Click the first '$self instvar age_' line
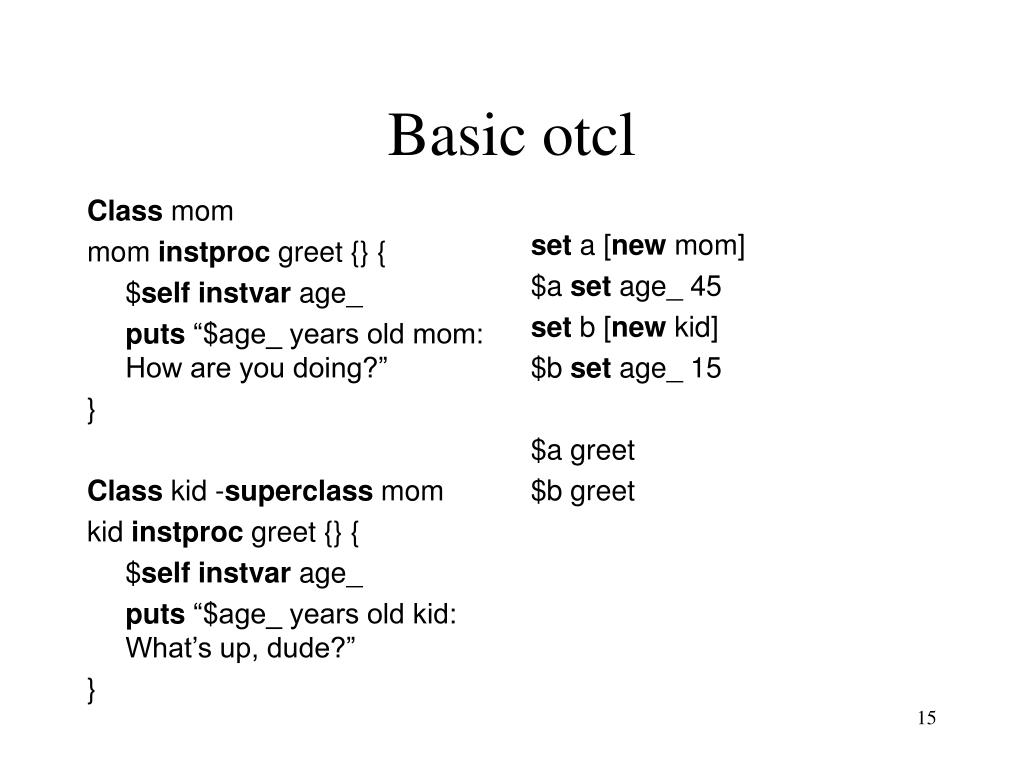 click(x=244, y=293)
